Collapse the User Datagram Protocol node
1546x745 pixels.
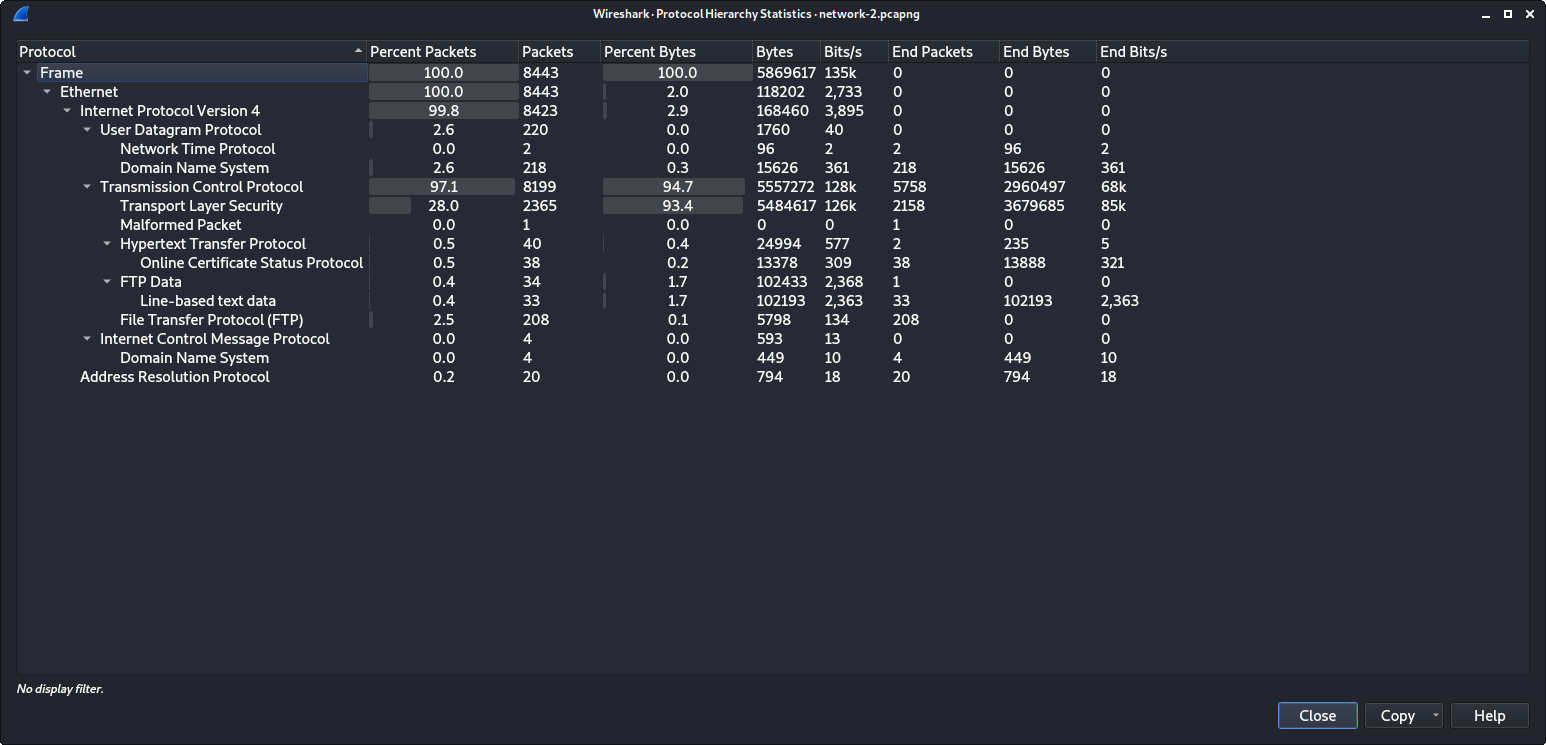pos(87,130)
